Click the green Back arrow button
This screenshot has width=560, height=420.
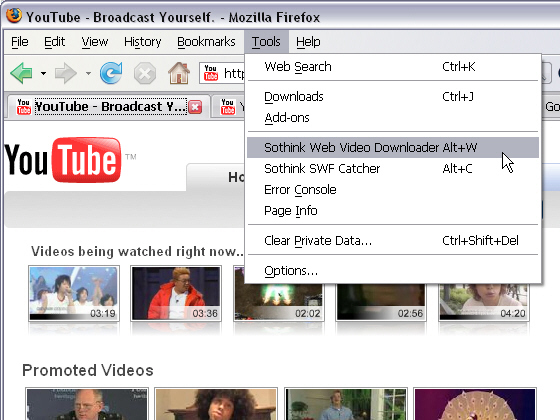click(x=21, y=73)
